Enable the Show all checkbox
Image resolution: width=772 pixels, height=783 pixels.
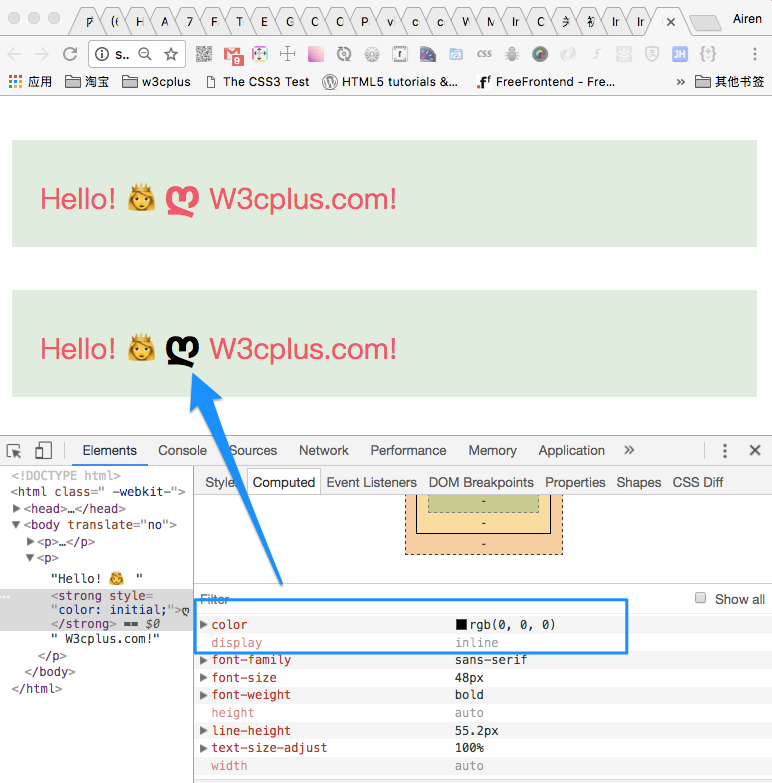pyautogui.click(x=701, y=598)
